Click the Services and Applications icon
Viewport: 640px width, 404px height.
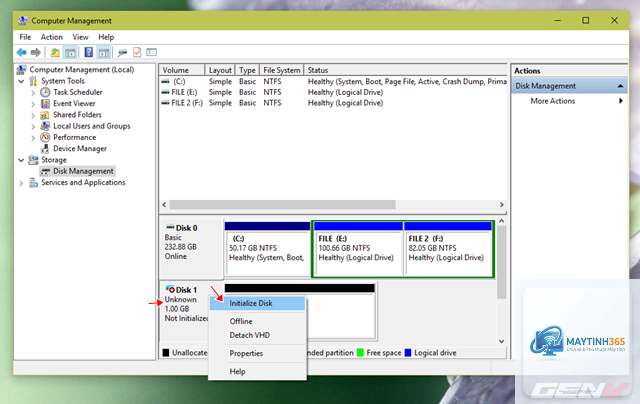[x=33, y=183]
